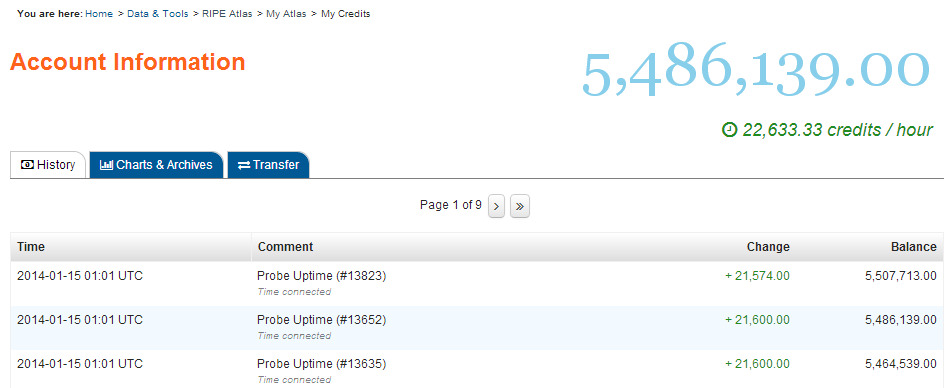Screen dimensions: 946x388
Task: Switch to the Charts & Archives tab
Action: pos(156,165)
